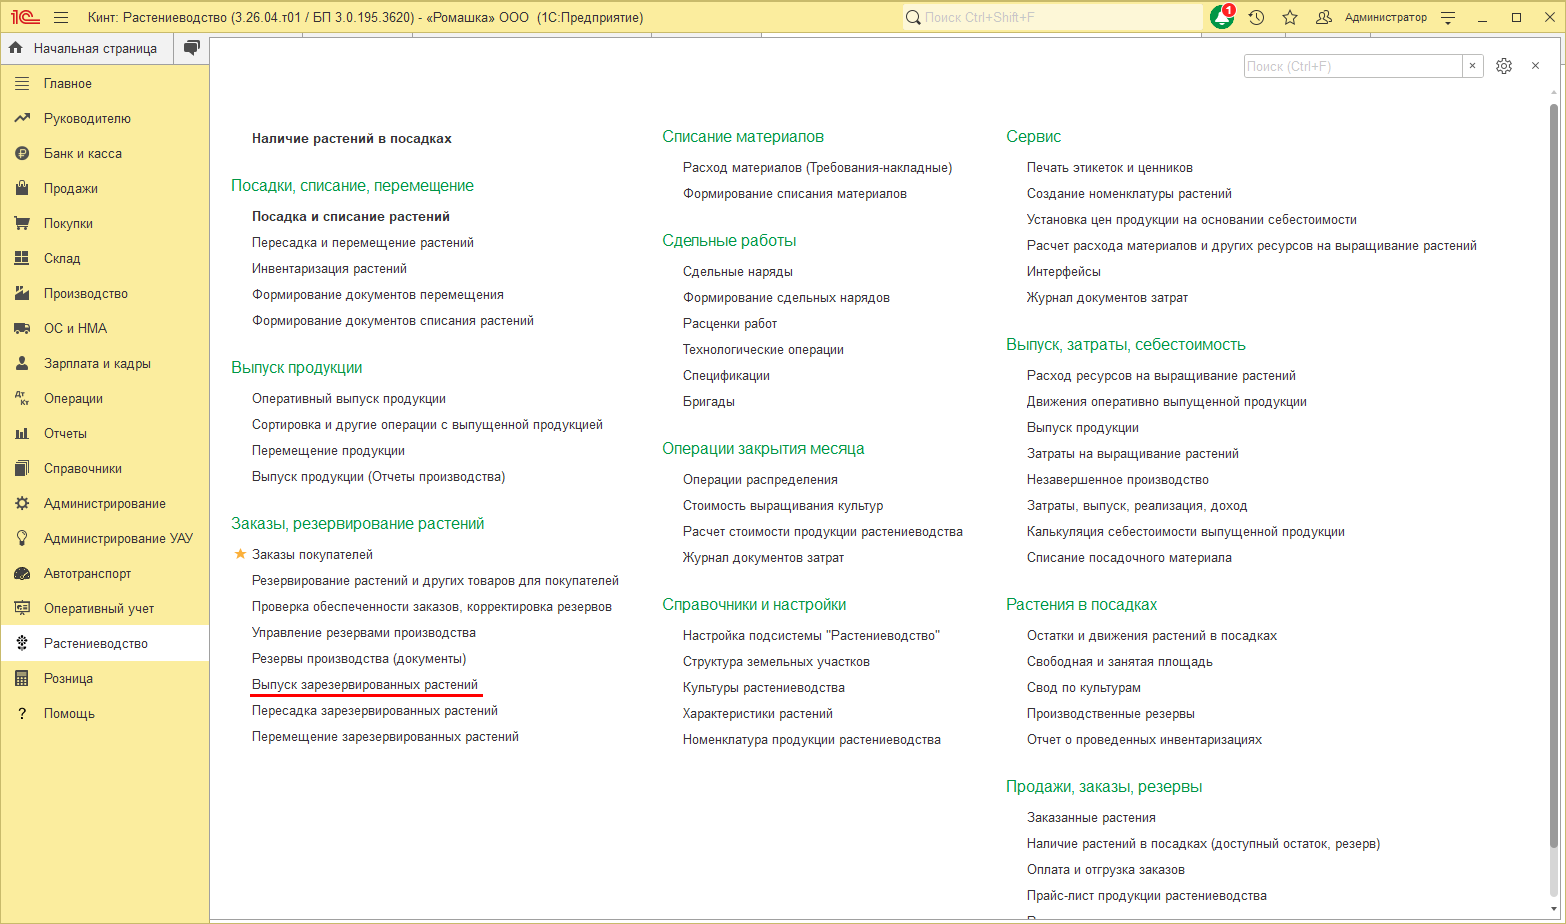Screen dimensions: 1566x924
Task: Open Свод по культурам
Action: (1084, 688)
